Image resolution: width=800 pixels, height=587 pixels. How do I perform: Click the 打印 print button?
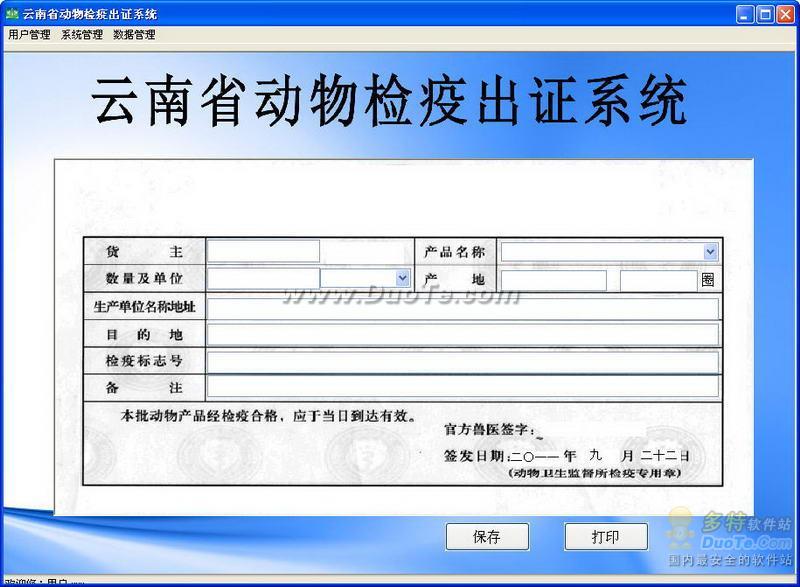click(x=605, y=537)
